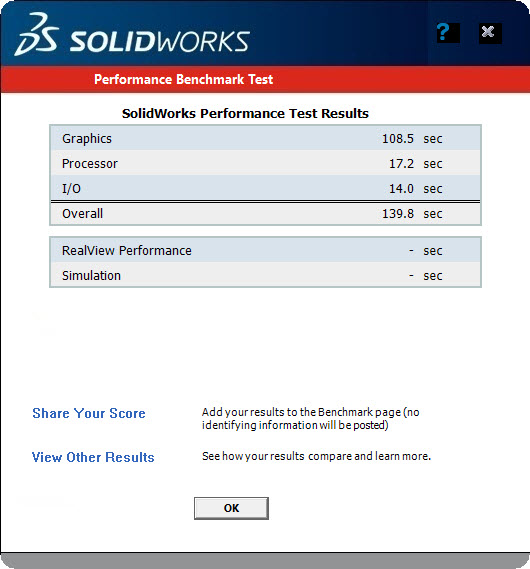
Task: Open the View Other Results link
Action: pos(93,457)
